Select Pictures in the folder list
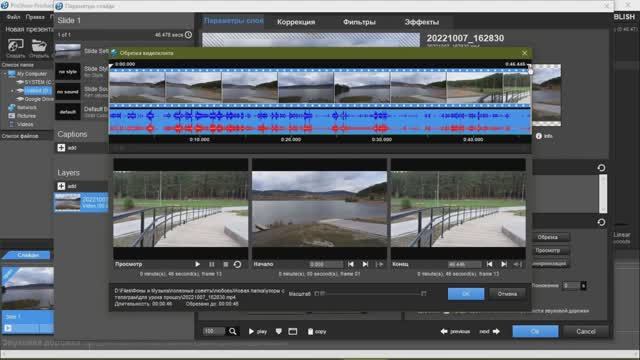The width and height of the screenshot is (640, 360). pos(22,116)
